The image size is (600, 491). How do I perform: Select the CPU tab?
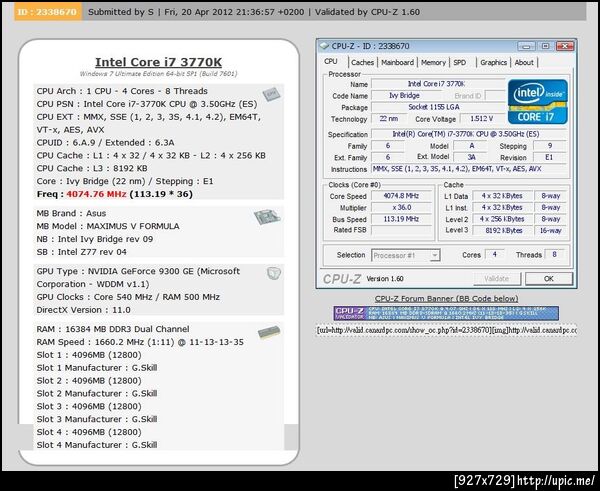(331, 62)
